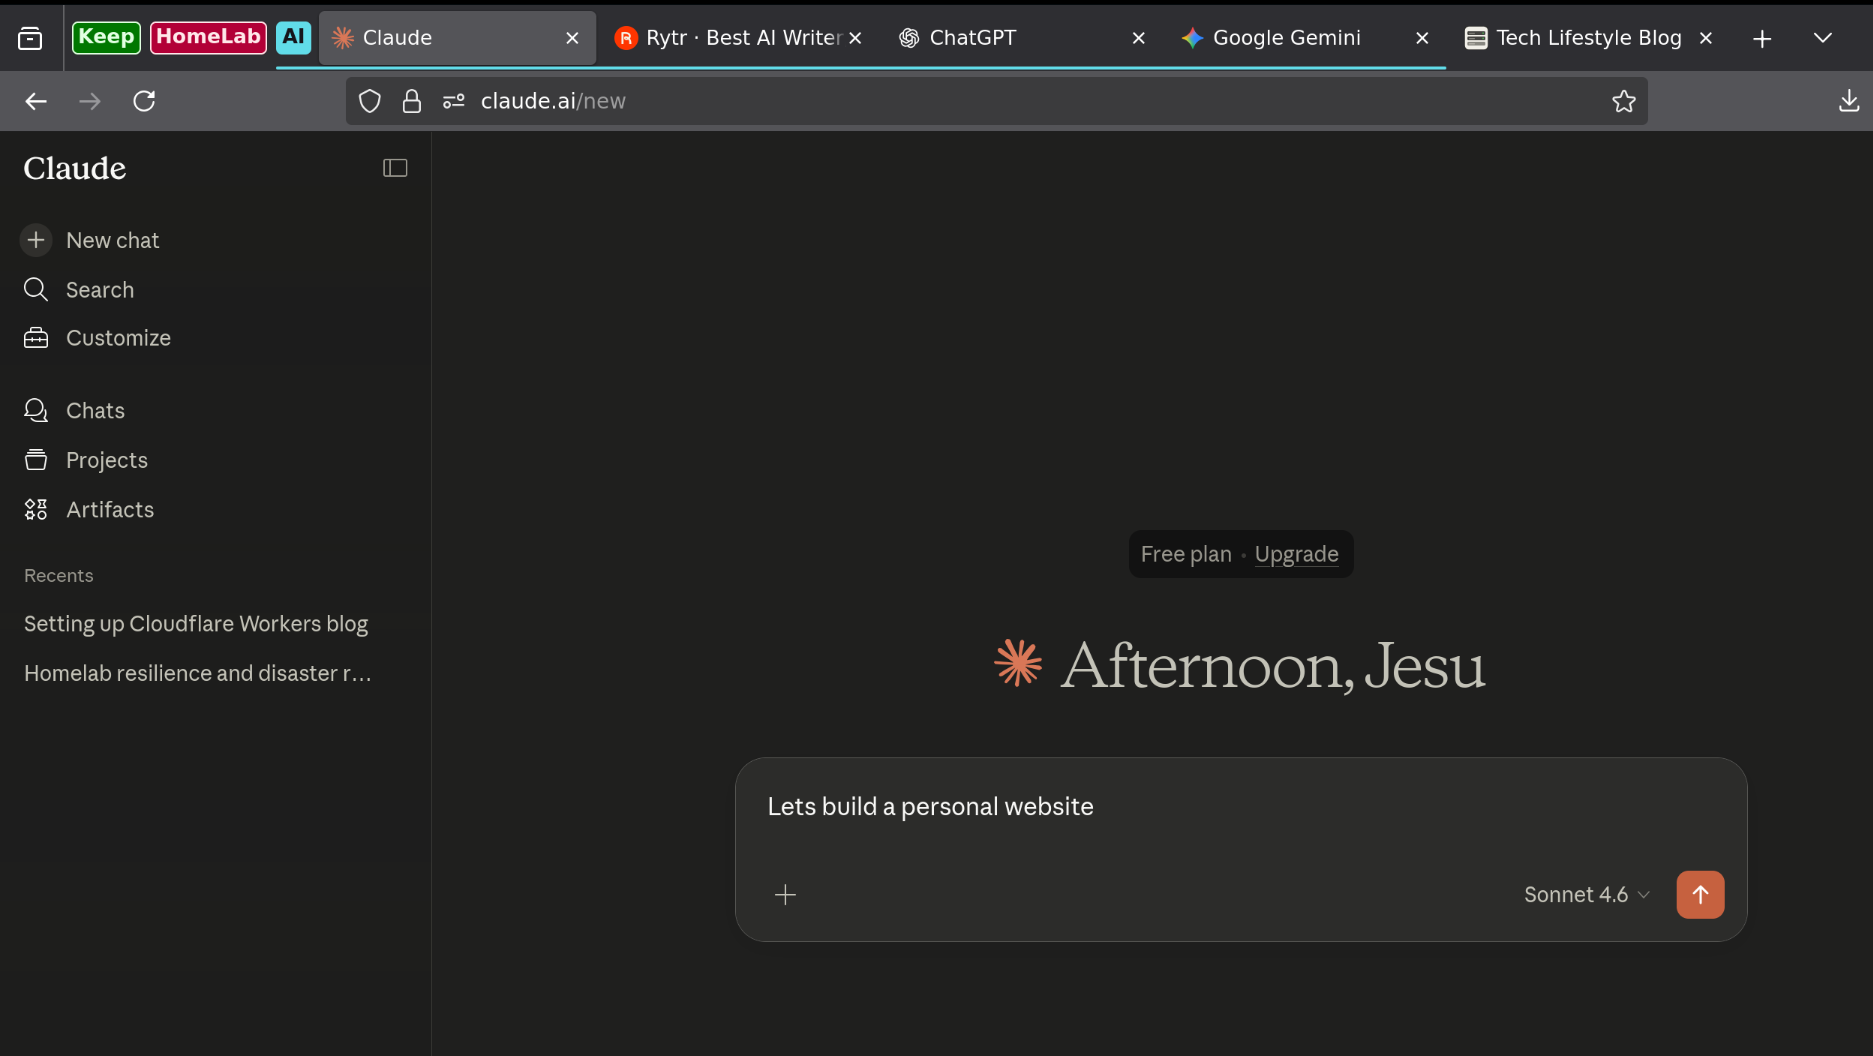The height and width of the screenshot is (1056, 1873).
Task: Click the padlock site security icon
Action: pos(412,101)
